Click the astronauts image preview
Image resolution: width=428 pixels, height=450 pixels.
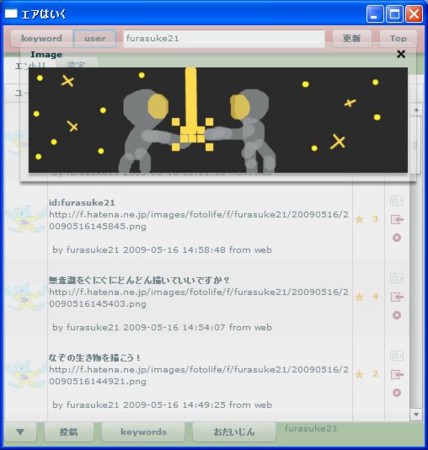coord(218,120)
